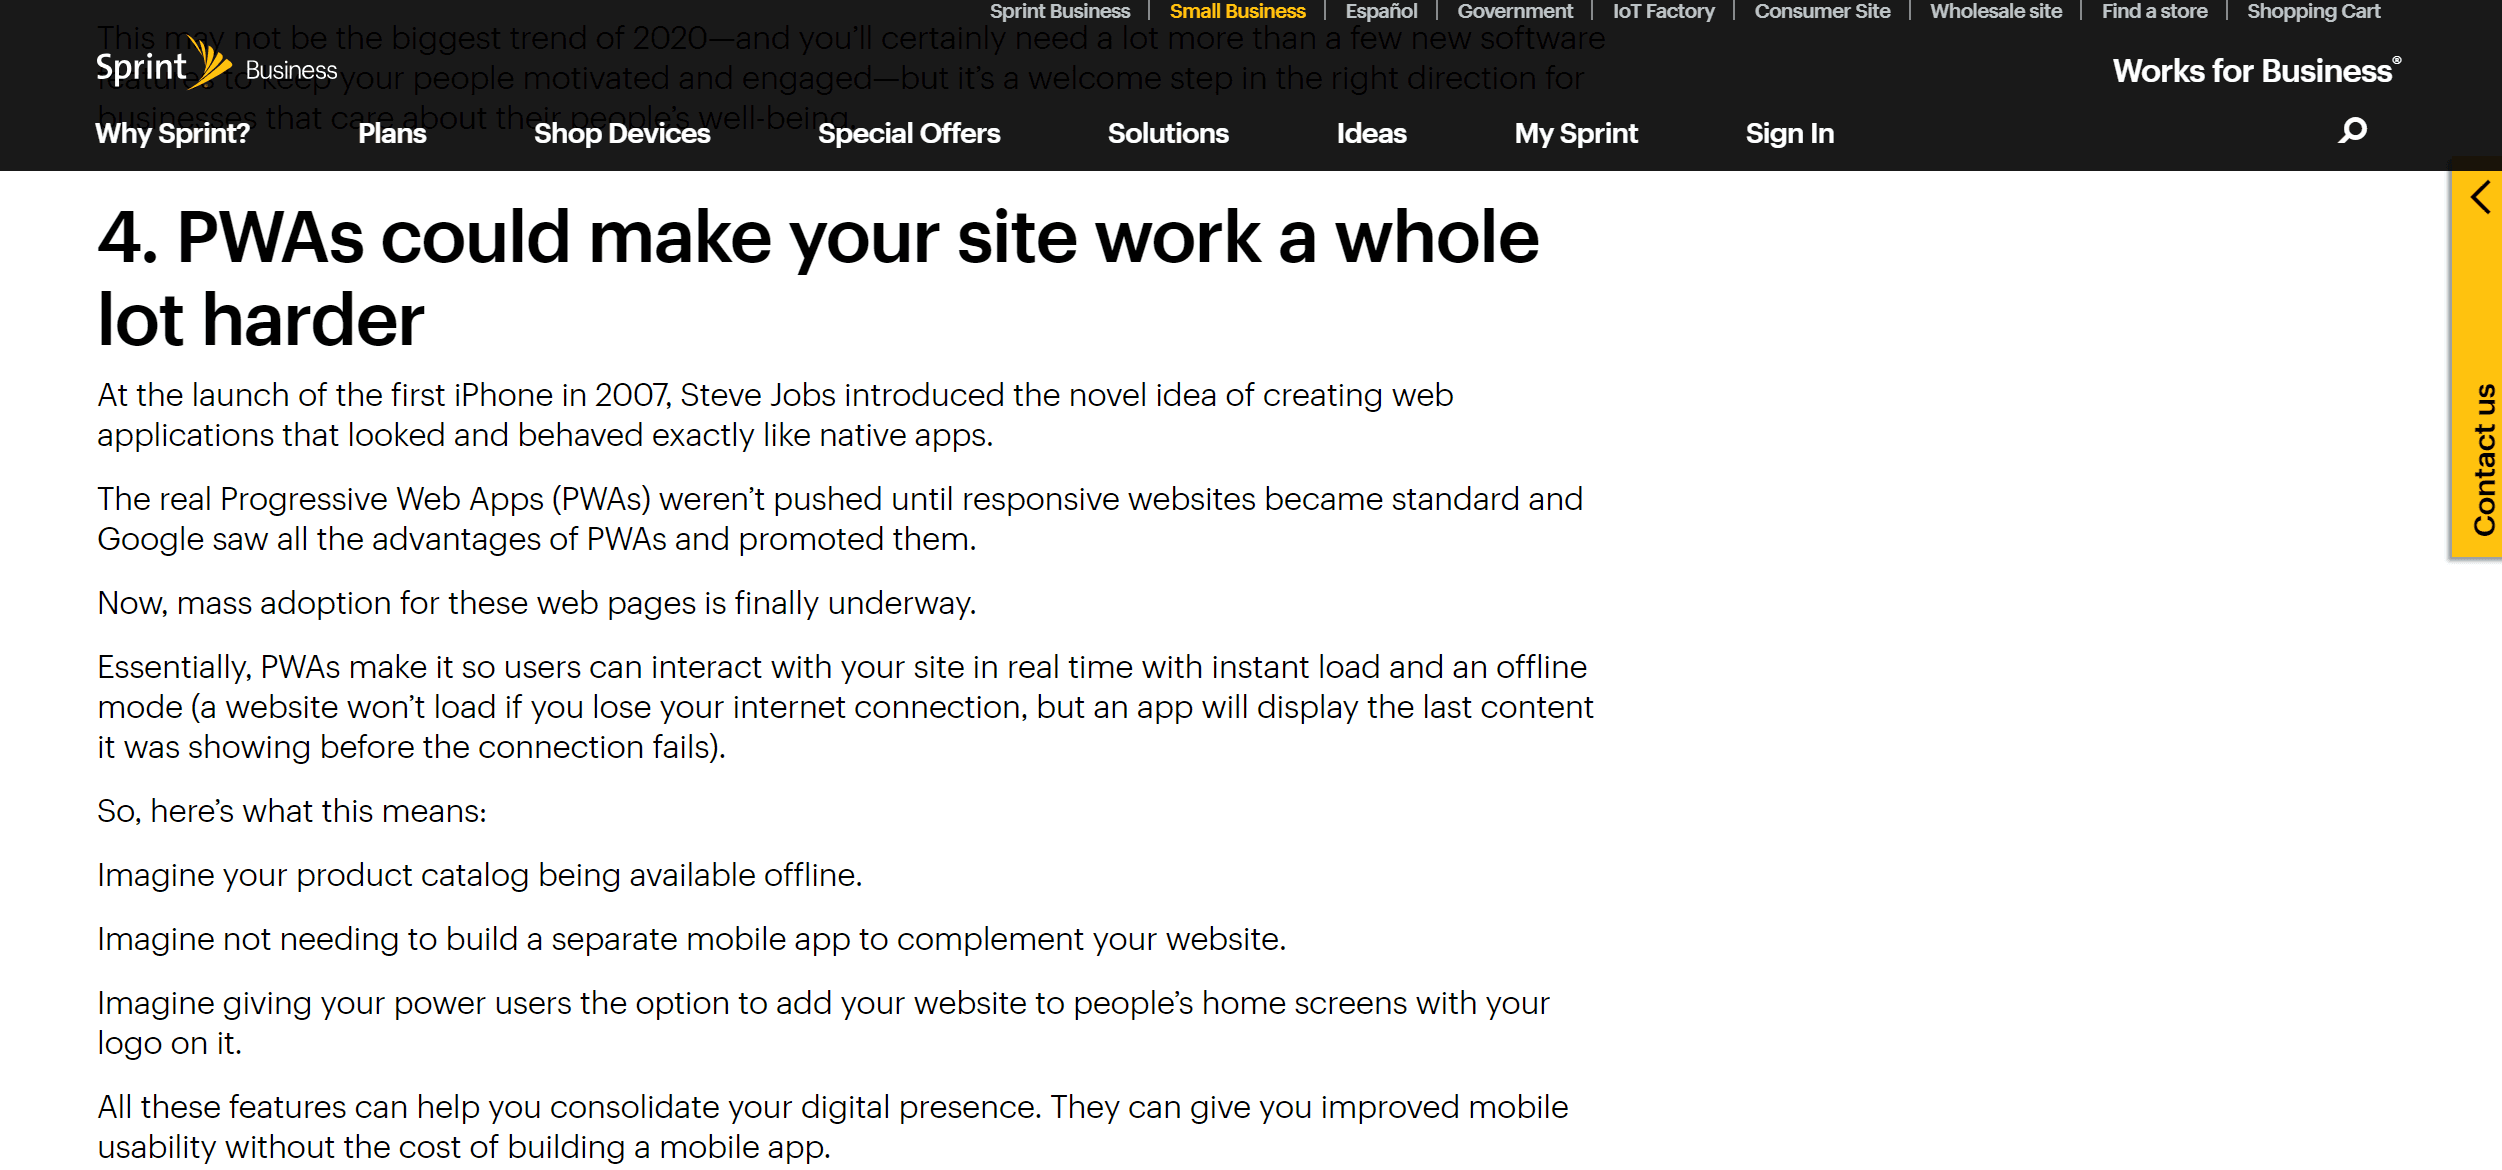This screenshot has width=2502, height=1170.
Task: Open the Shop Devices menu
Action: tap(622, 133)
